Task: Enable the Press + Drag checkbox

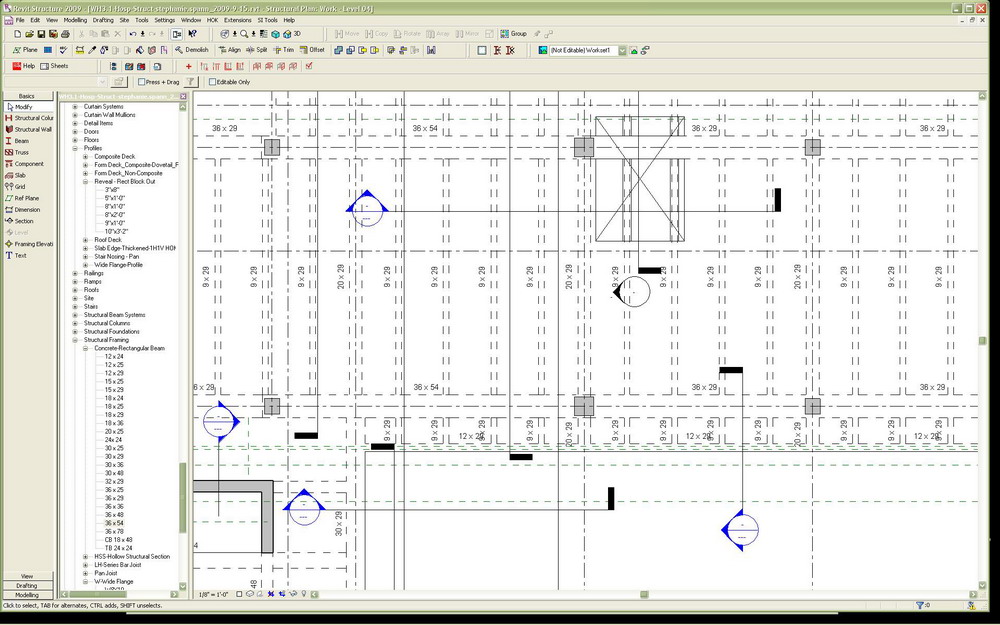Action: pyautogui.click(x=142, y=82)
